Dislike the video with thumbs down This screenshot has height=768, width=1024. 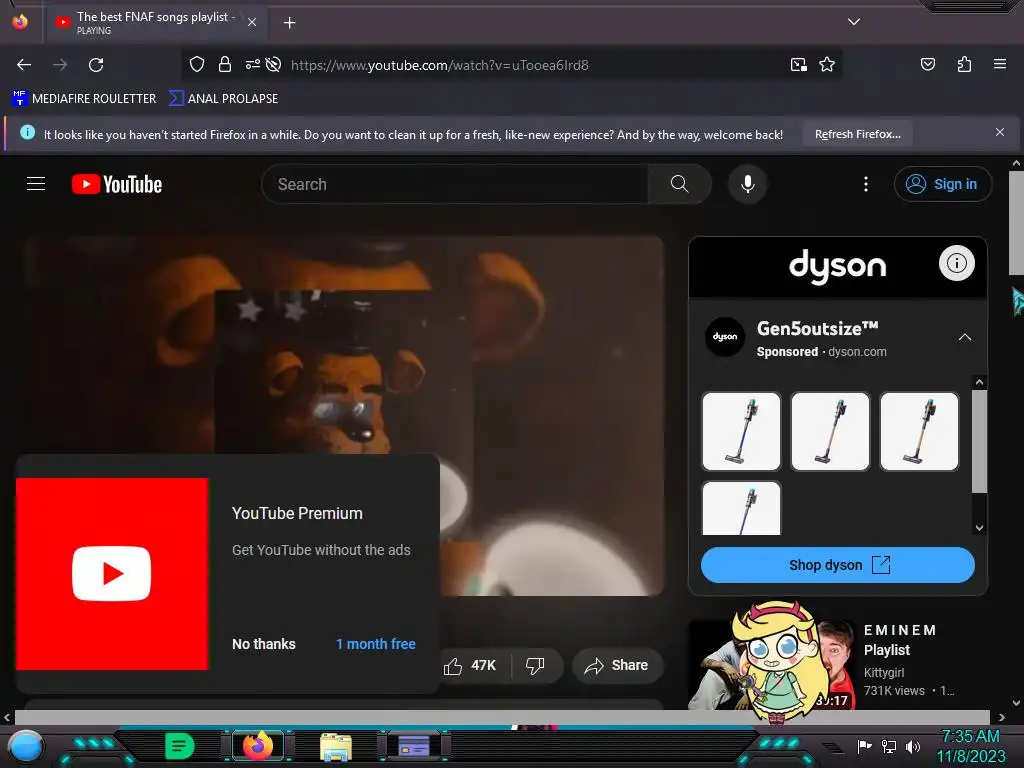click(x=536, y=665)
